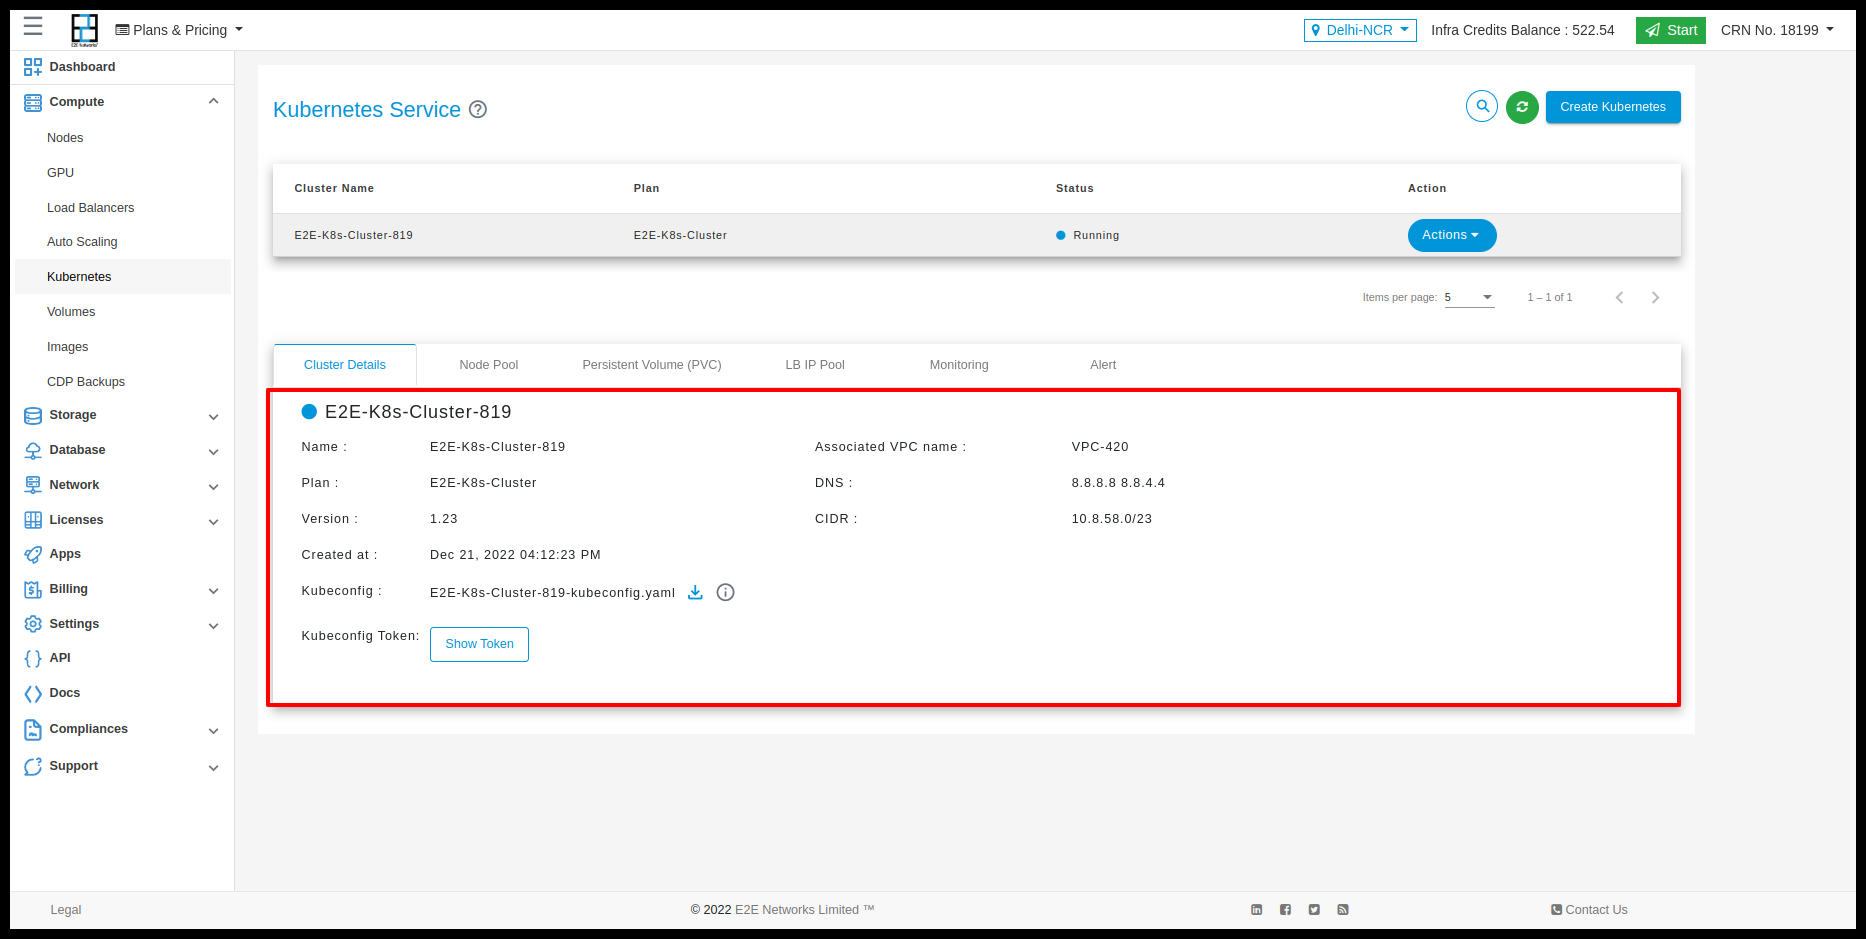This screenshot has height=939, width=1866.
Task: Click the E2E Networks logo
Action: [x=85, y=30]
